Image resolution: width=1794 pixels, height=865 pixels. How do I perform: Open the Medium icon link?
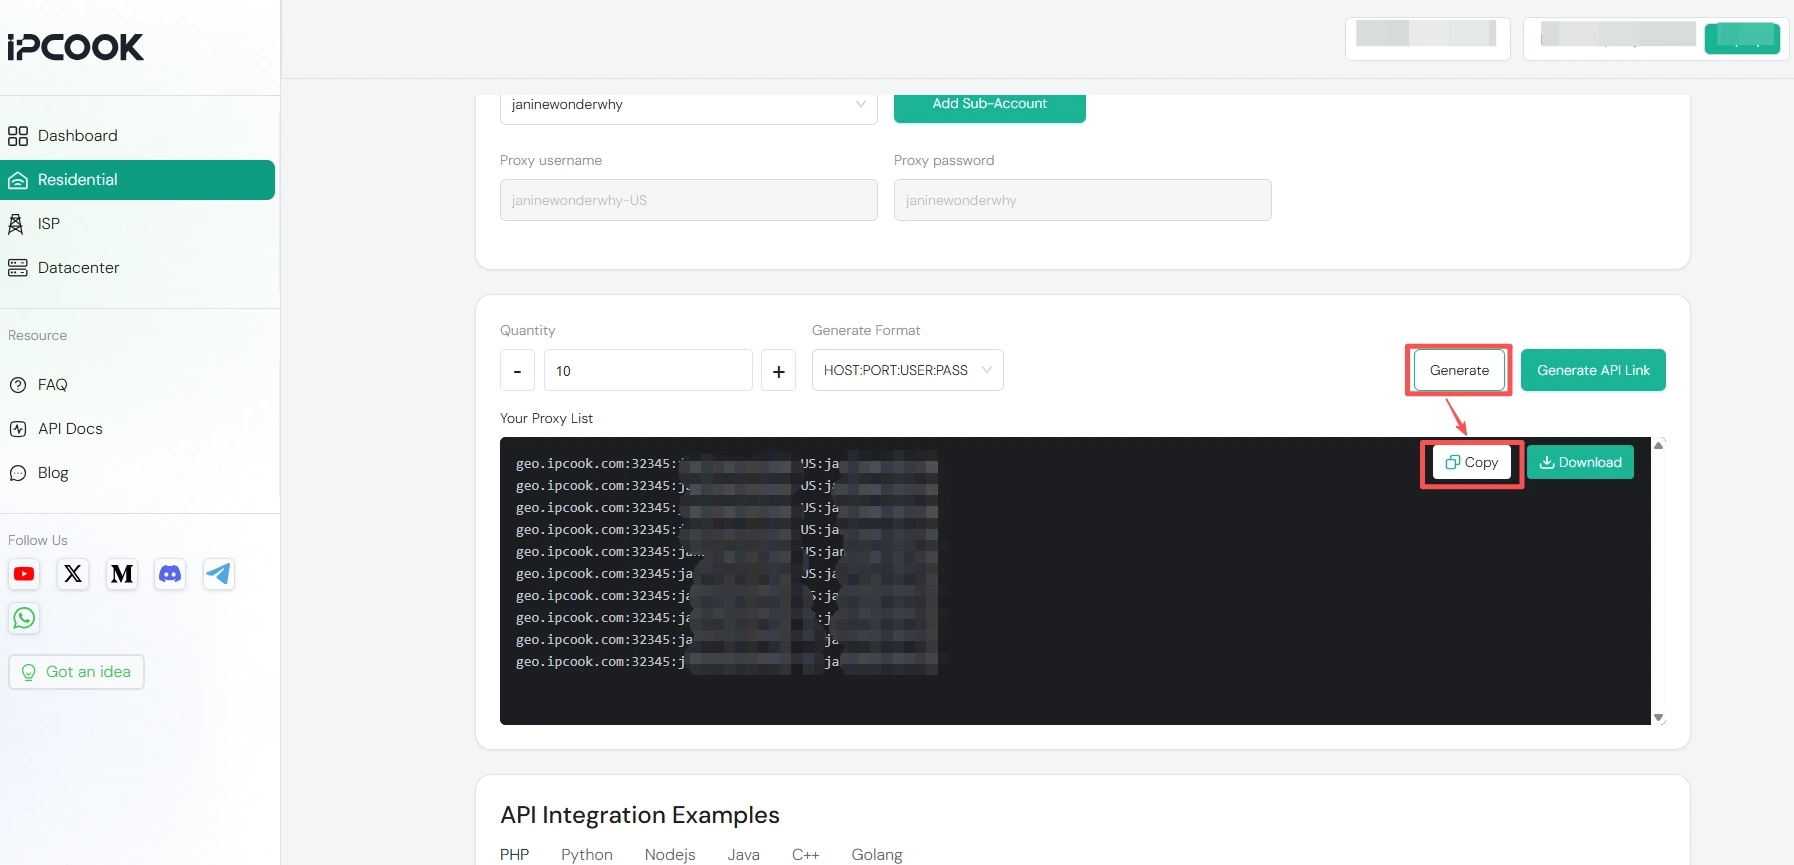pyautogui.click(x=122, y=574)
